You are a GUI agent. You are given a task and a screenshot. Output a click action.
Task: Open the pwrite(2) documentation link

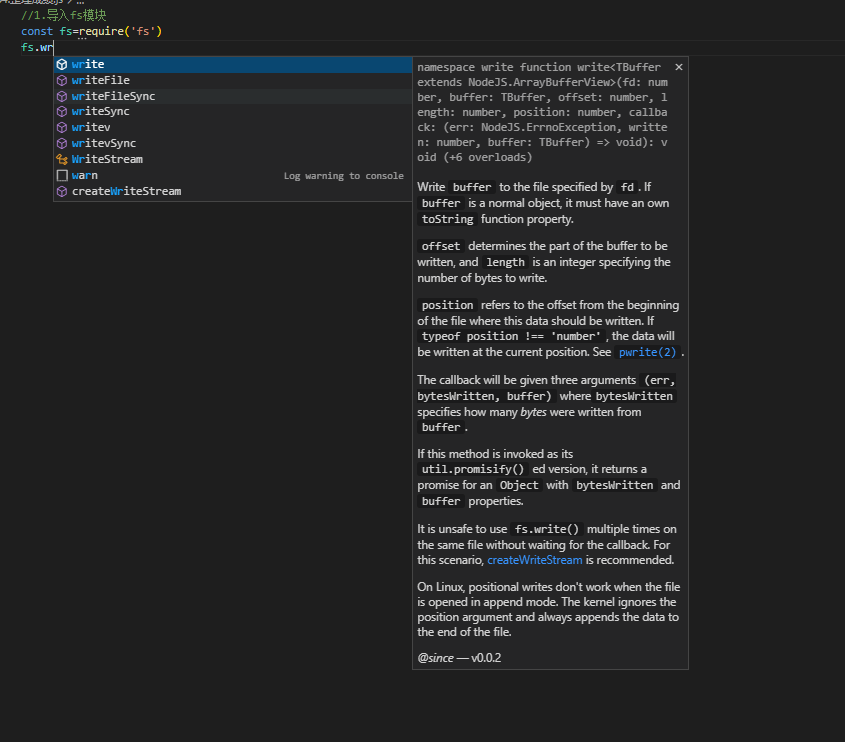pyautogui.click(x=647, y=352)
